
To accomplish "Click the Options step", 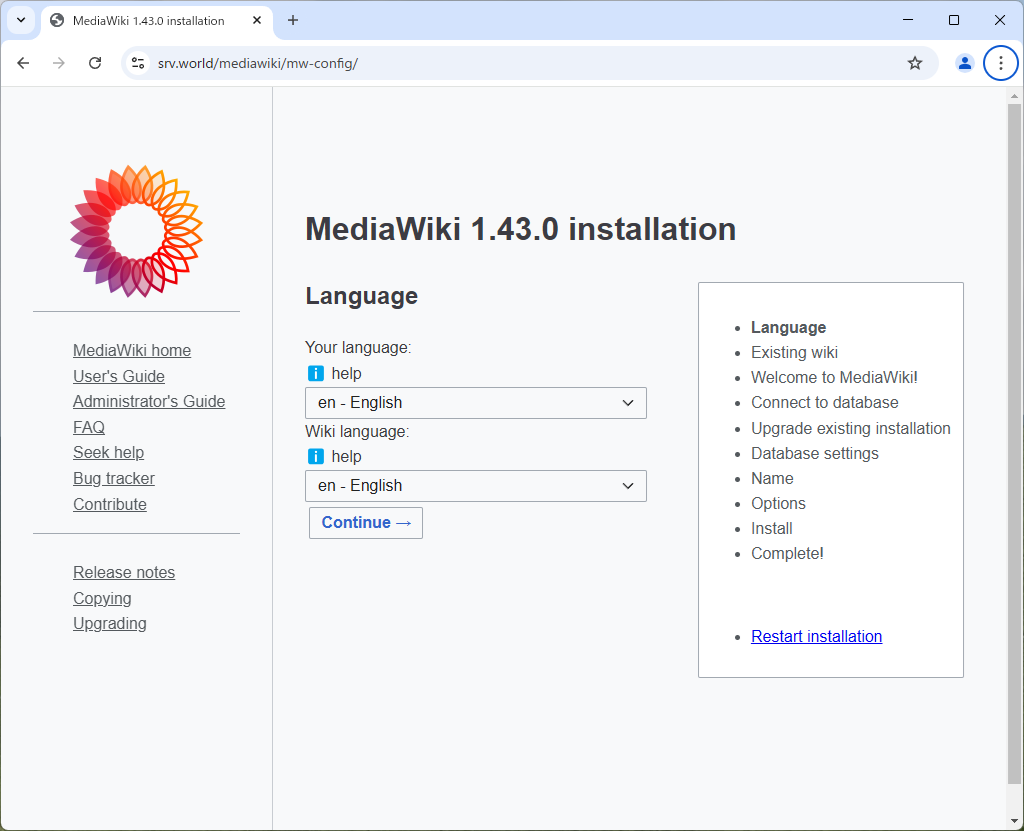I will (778, 504).
